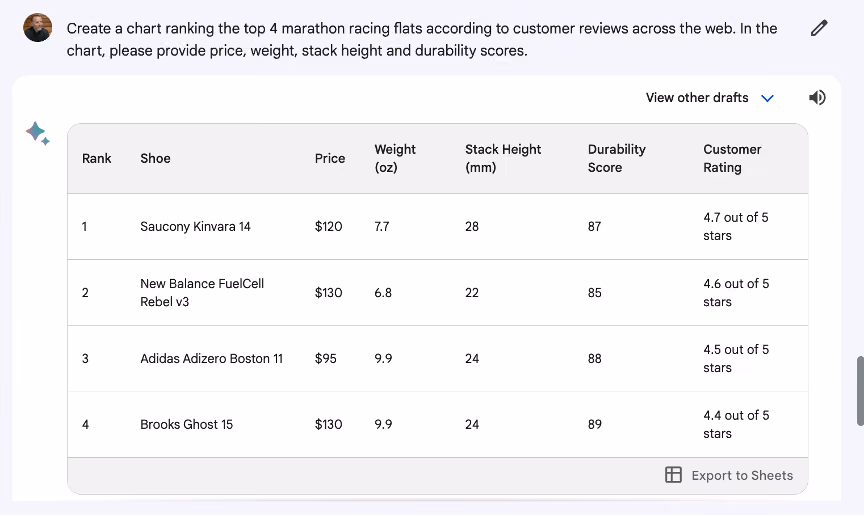Click the read aloud speaker icon
Screen dimensions: 864x516
[x=817, y=98]
